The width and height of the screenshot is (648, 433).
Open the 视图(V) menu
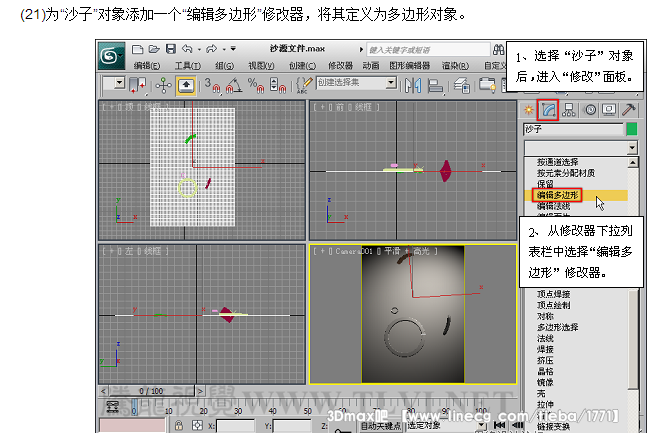pos(261,66)
